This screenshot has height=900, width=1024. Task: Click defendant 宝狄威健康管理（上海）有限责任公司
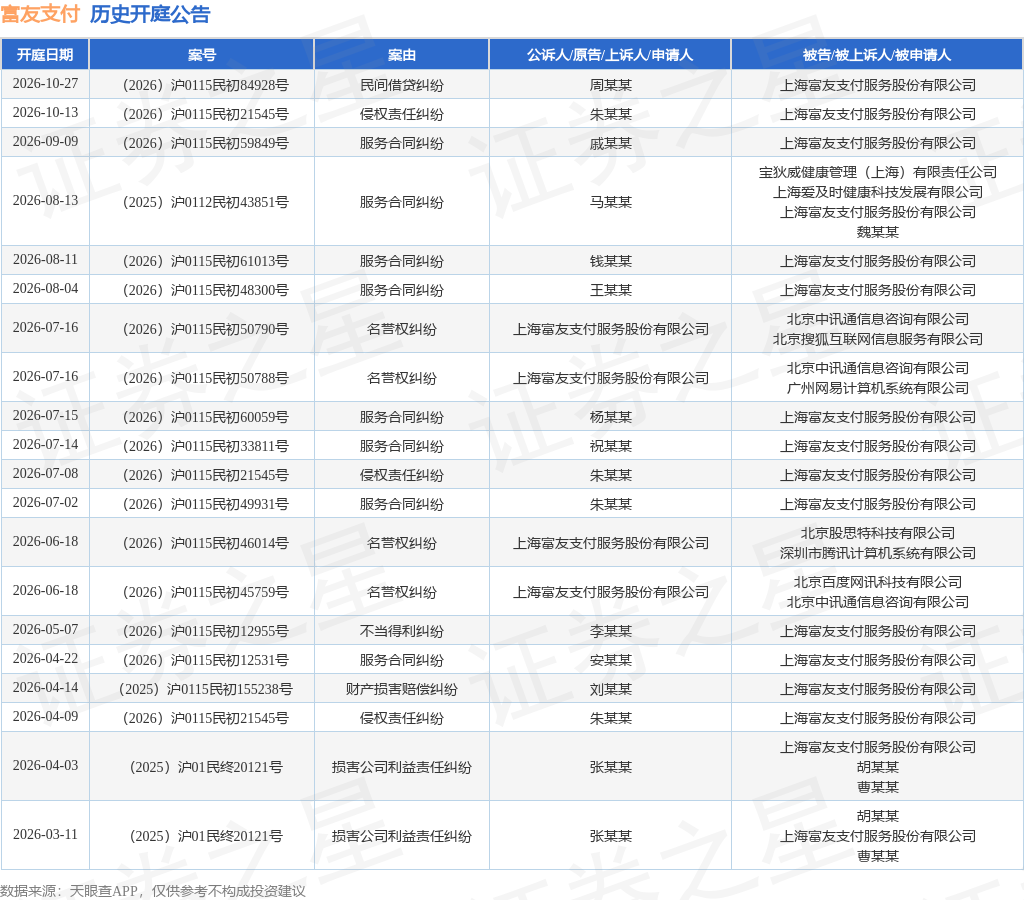[x=878, y=172]
